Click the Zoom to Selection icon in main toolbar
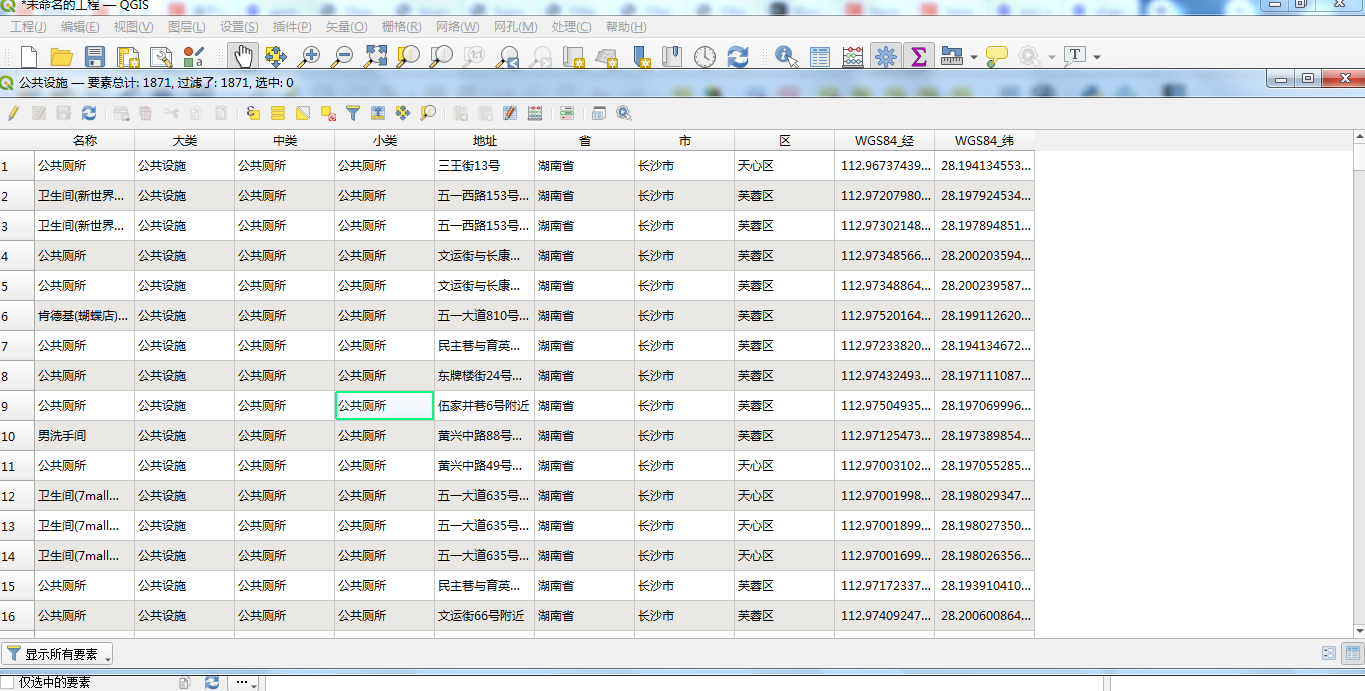Image resolution: width=1365 pixels, height=691 pixels. pos(408,57)
